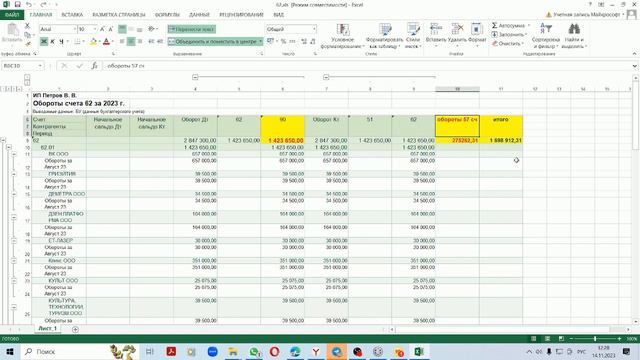Toggle bold (Ж) formatting
The image size is (640, 360).
pyautogui.click(x=44, y=41)
